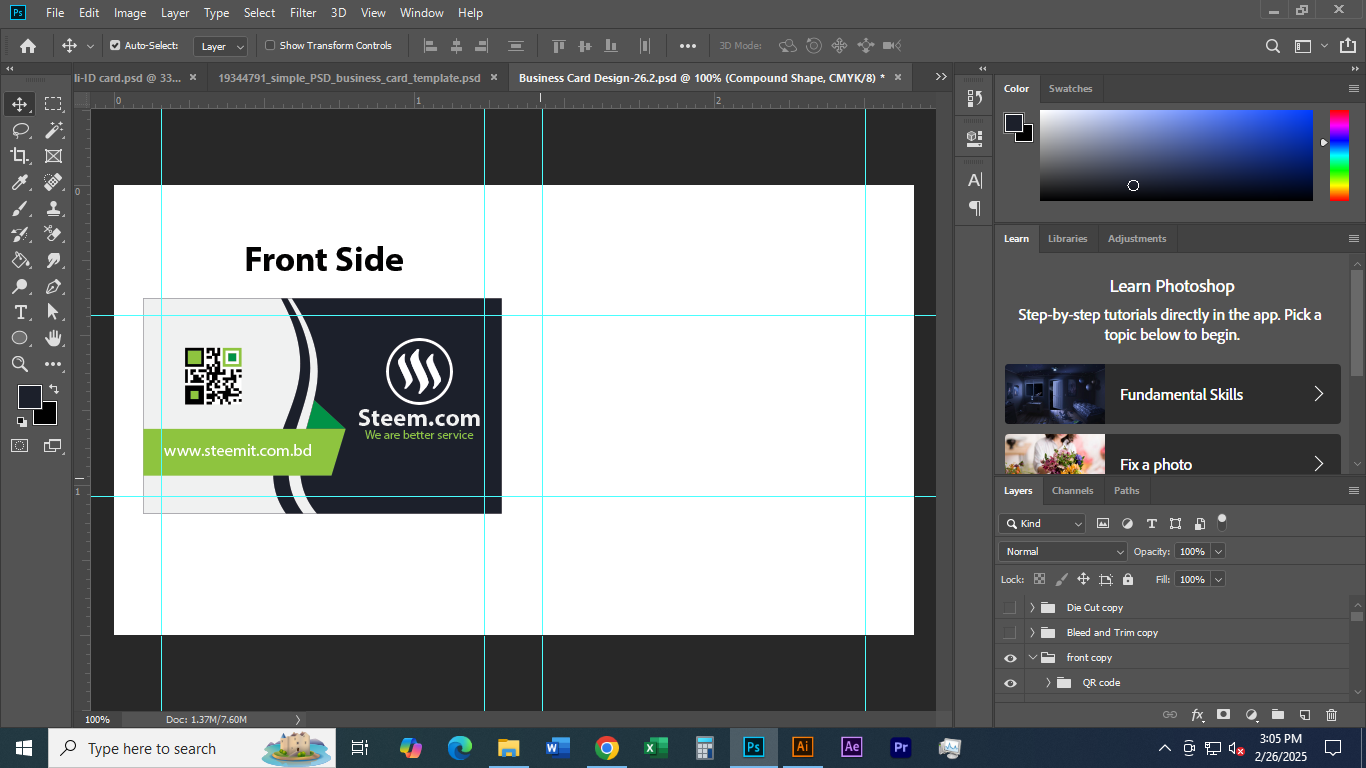Create a new group folder in Layers panel

[1278, 715]
